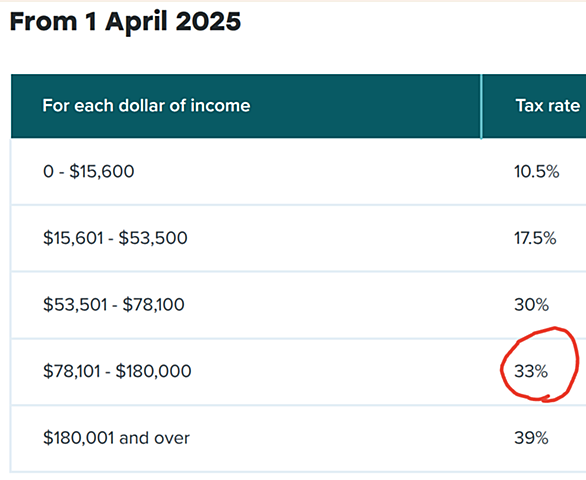
Task: Click the 'Tax rate' column header
Action: click(x=548, y=106)
